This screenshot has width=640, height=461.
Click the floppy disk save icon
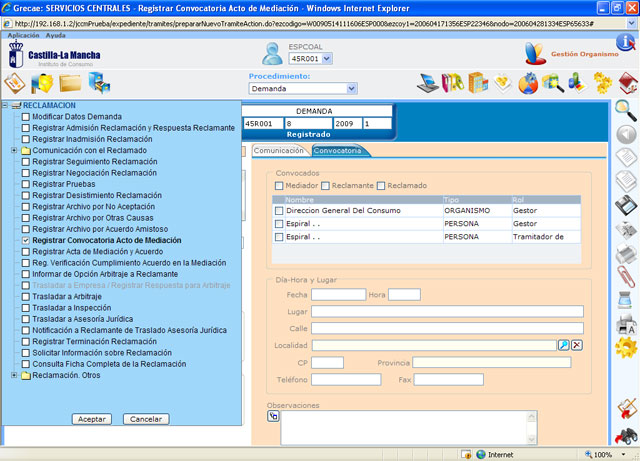[x=625, y=205]
